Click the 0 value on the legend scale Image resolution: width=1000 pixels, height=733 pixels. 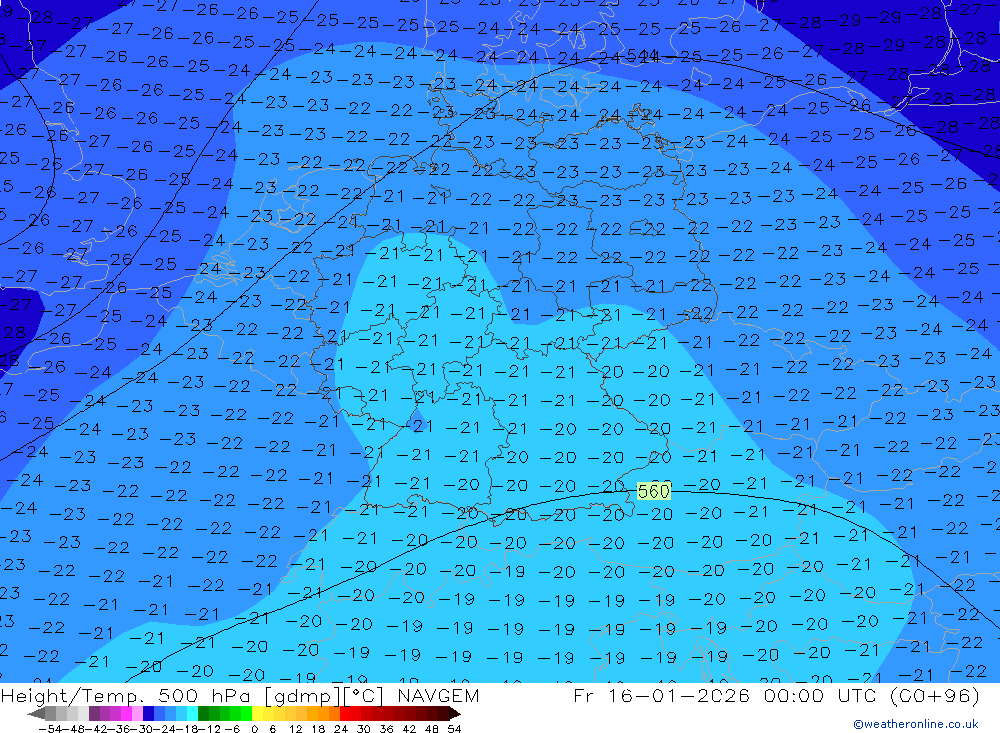pyautogui.click(x=256, y=727)
